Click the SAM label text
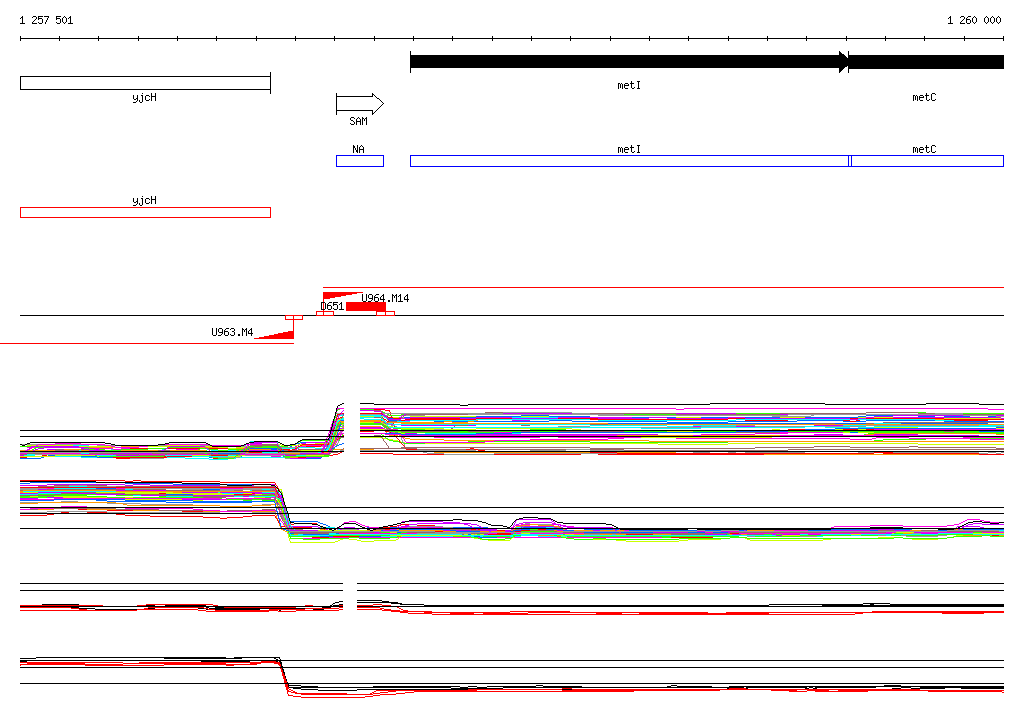1024x714 pixels. click(359, 121)
